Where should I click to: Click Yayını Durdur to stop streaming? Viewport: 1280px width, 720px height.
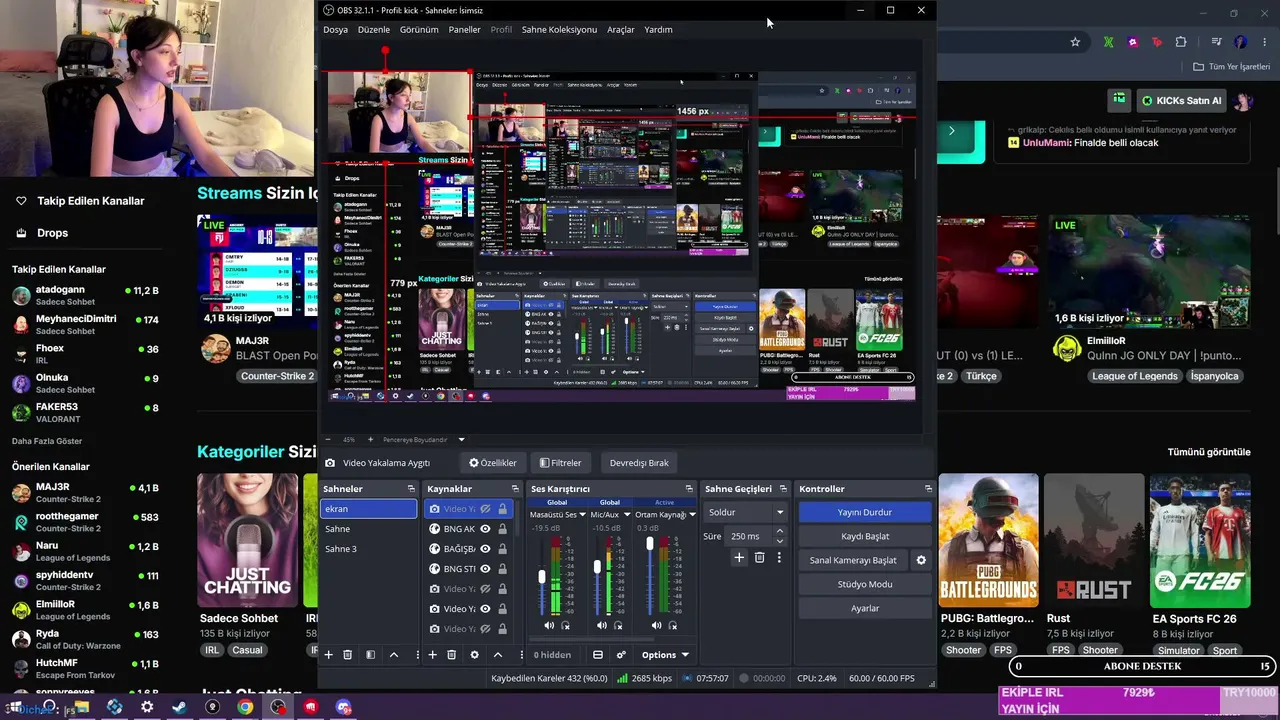pos(865,512)
